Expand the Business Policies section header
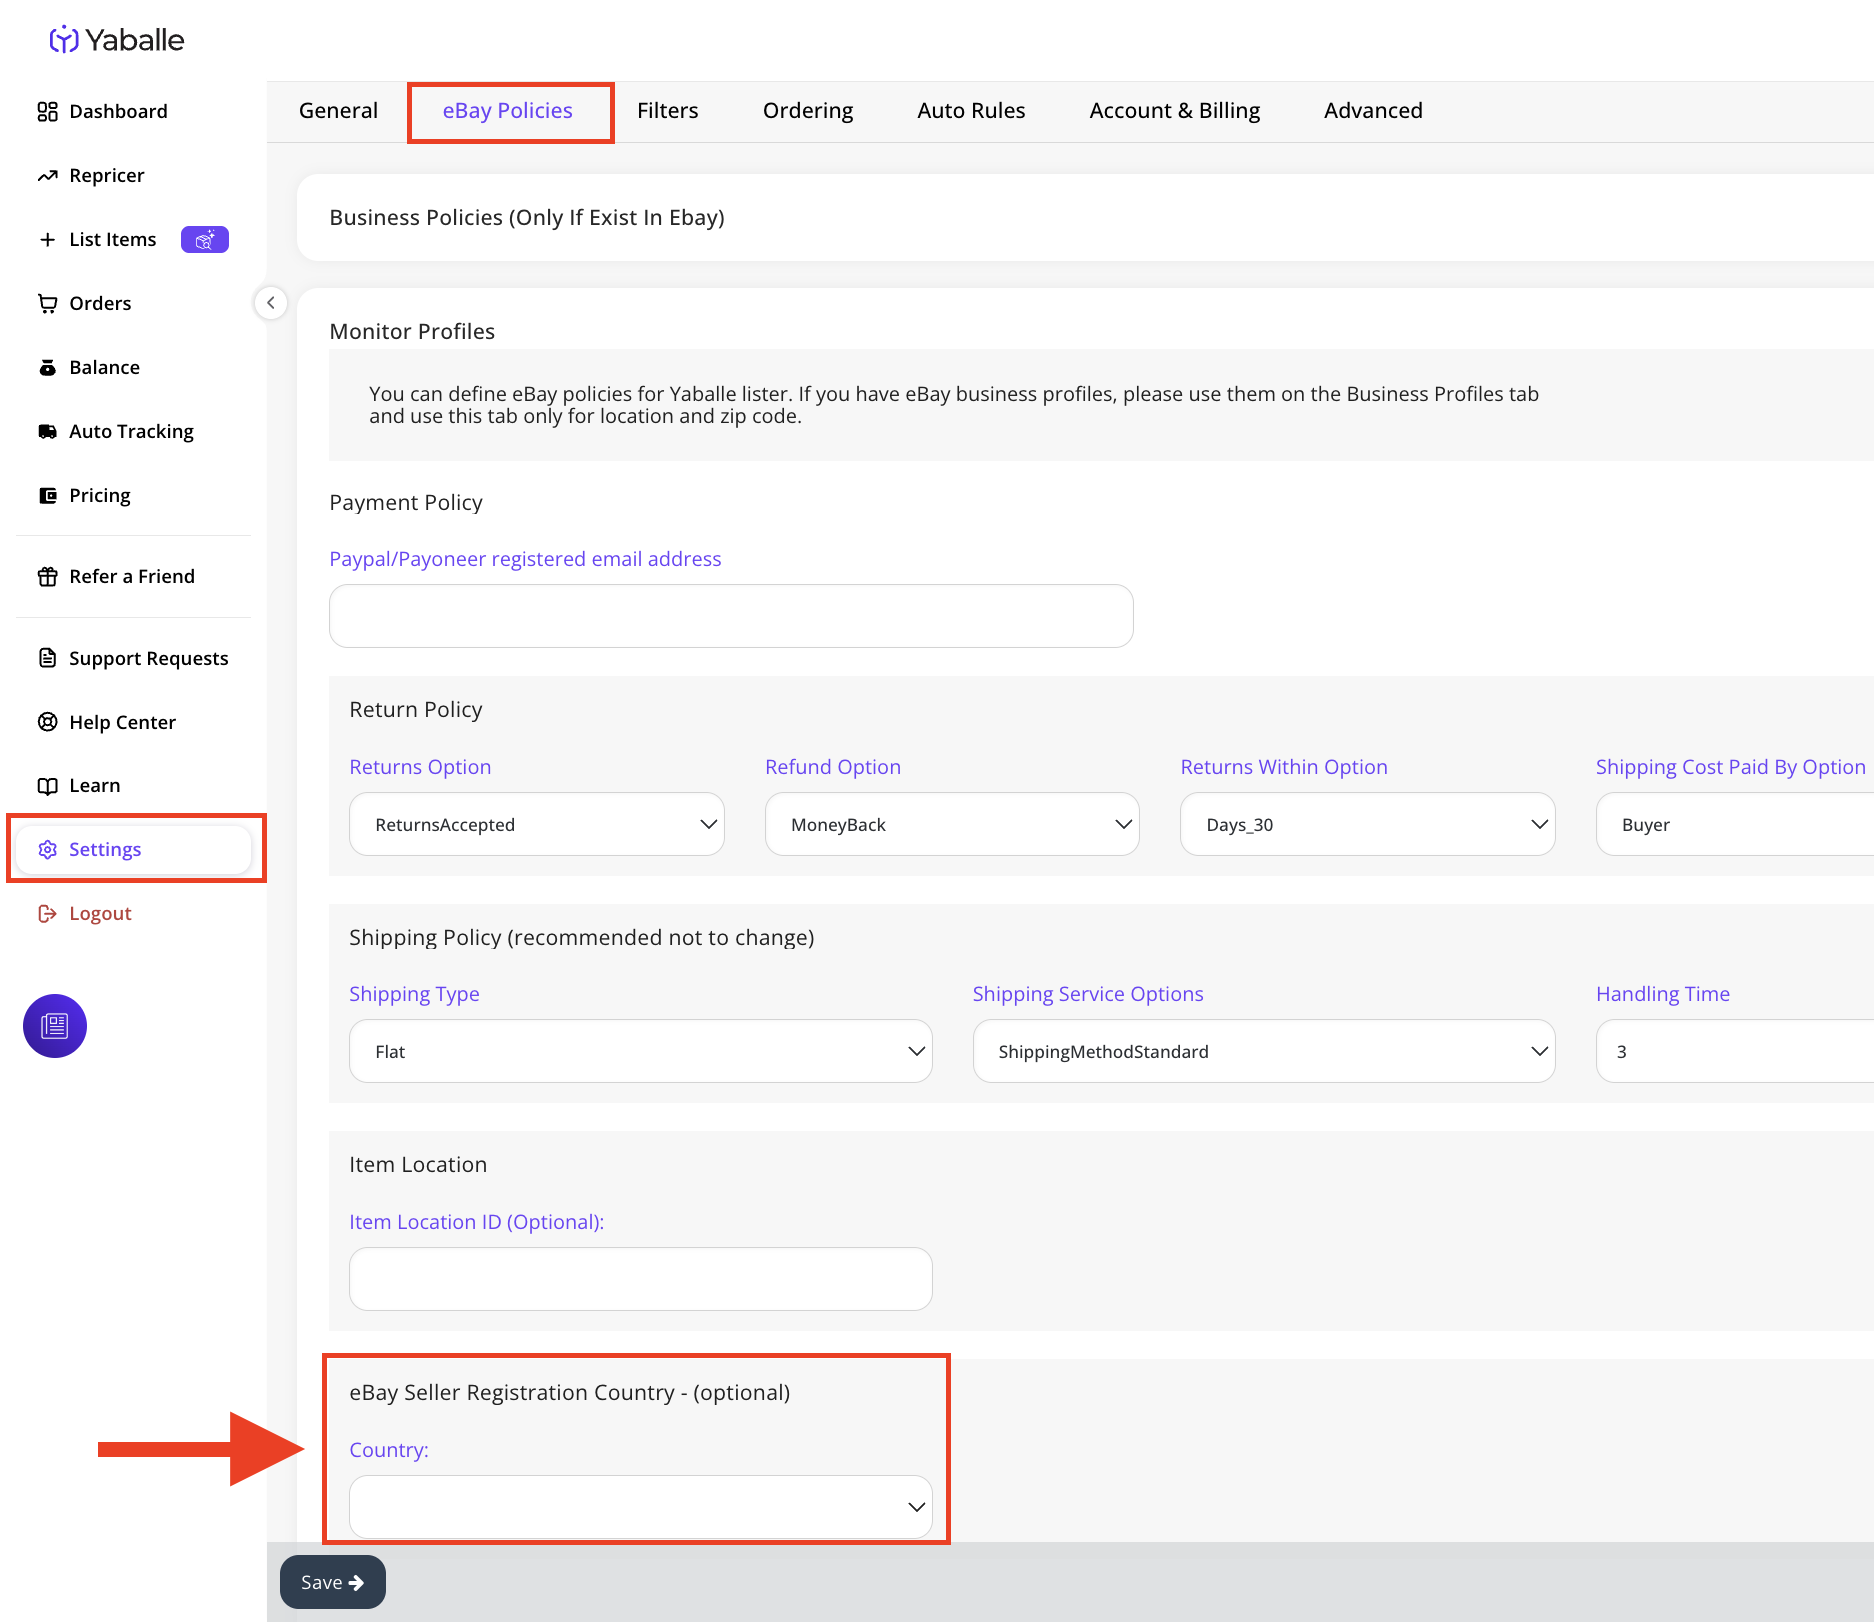This screenshot has height=1622, width=1874. point(1086,218)
